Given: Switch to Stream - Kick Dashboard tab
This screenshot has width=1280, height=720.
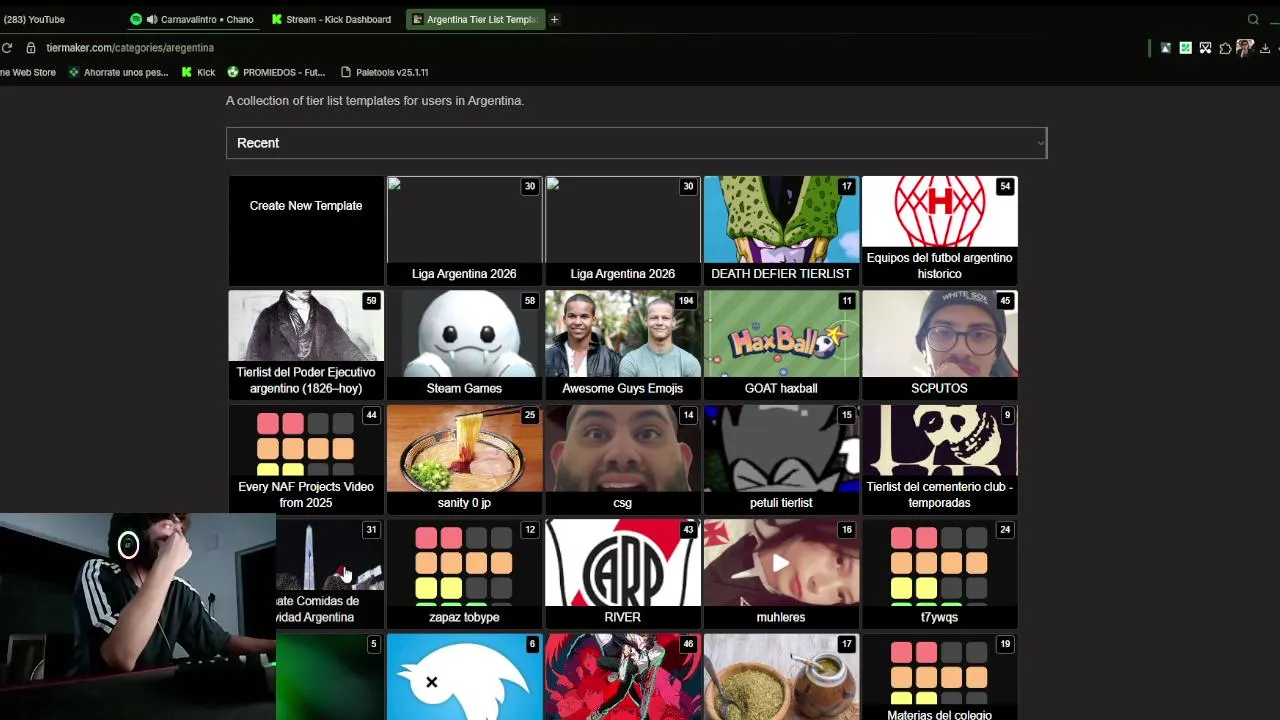Looking at the screenshot, I should 331,19.
